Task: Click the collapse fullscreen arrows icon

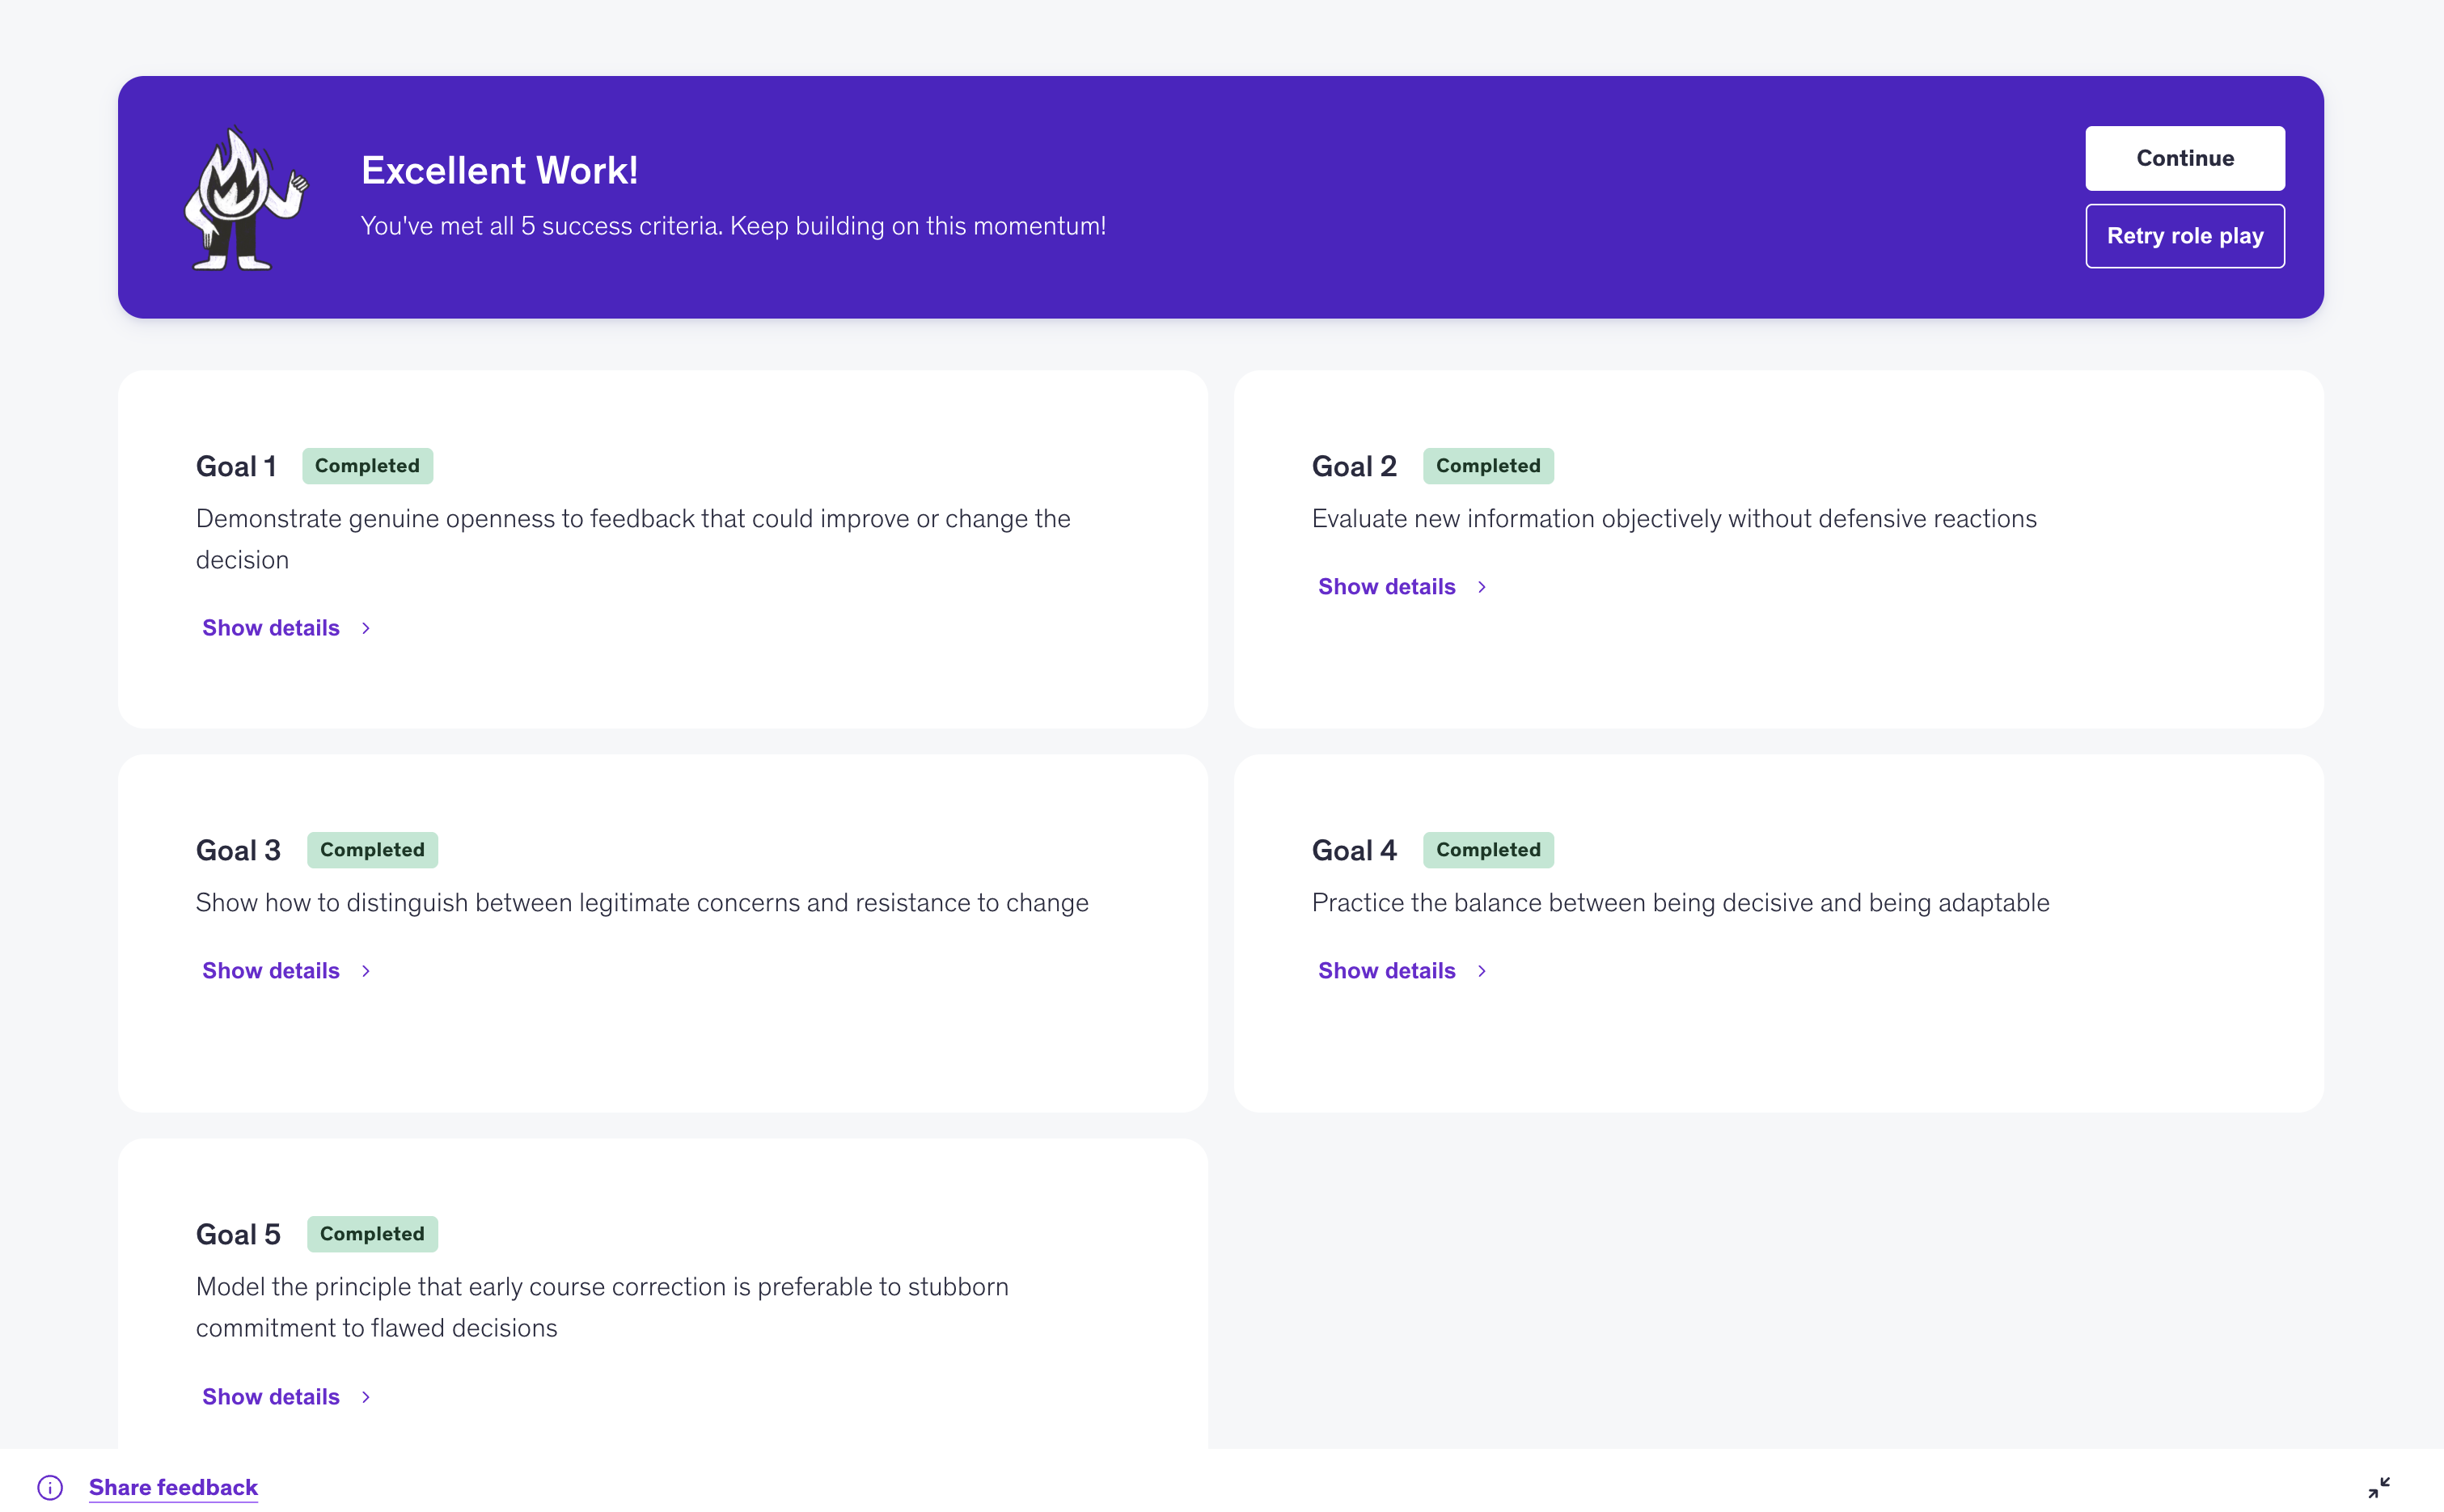Action: coord(2379,1487)
